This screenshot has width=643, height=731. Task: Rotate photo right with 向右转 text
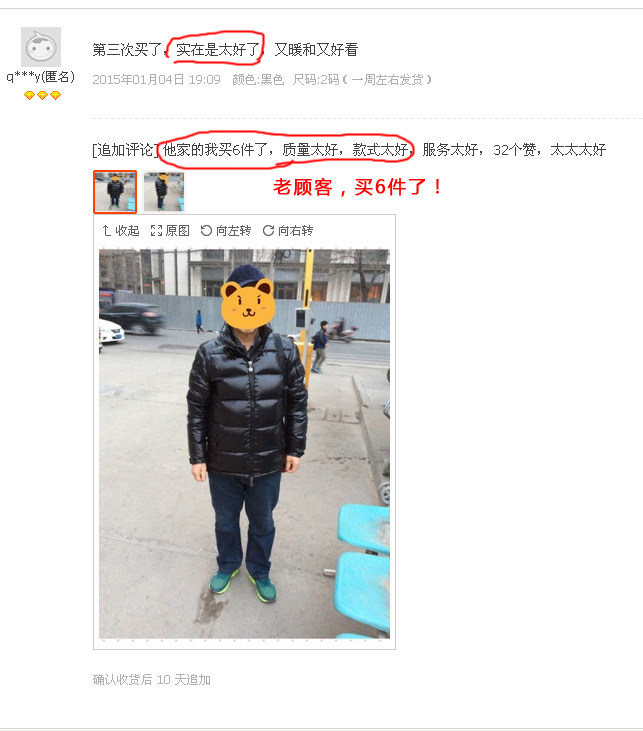[x=296, y=230]
